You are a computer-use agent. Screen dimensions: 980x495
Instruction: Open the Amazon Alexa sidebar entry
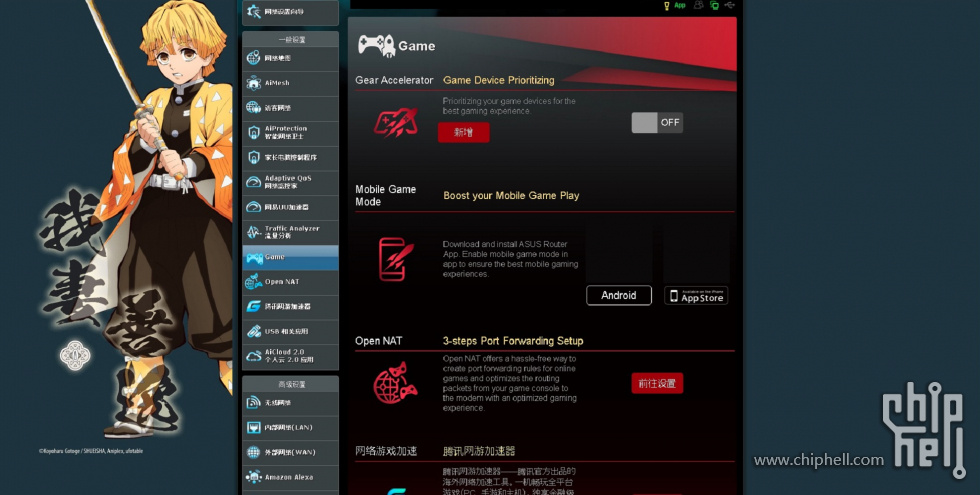pos(291,478)
